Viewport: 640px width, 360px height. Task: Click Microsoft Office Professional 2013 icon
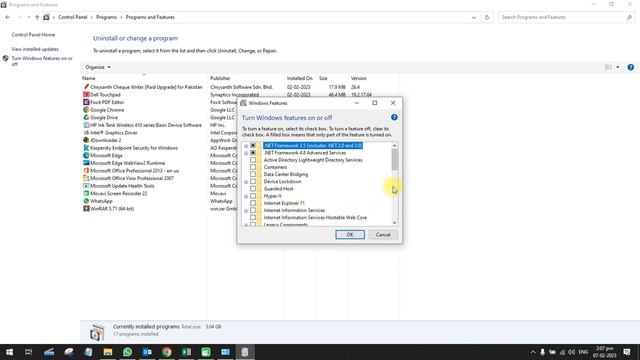point(86,171)
